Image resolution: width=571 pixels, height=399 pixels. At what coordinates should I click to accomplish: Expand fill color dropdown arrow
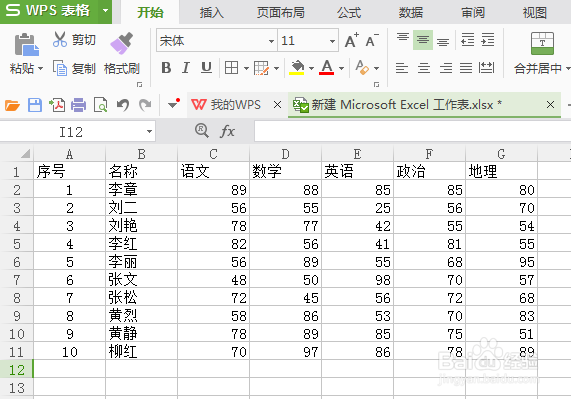[x=311, y=68]
